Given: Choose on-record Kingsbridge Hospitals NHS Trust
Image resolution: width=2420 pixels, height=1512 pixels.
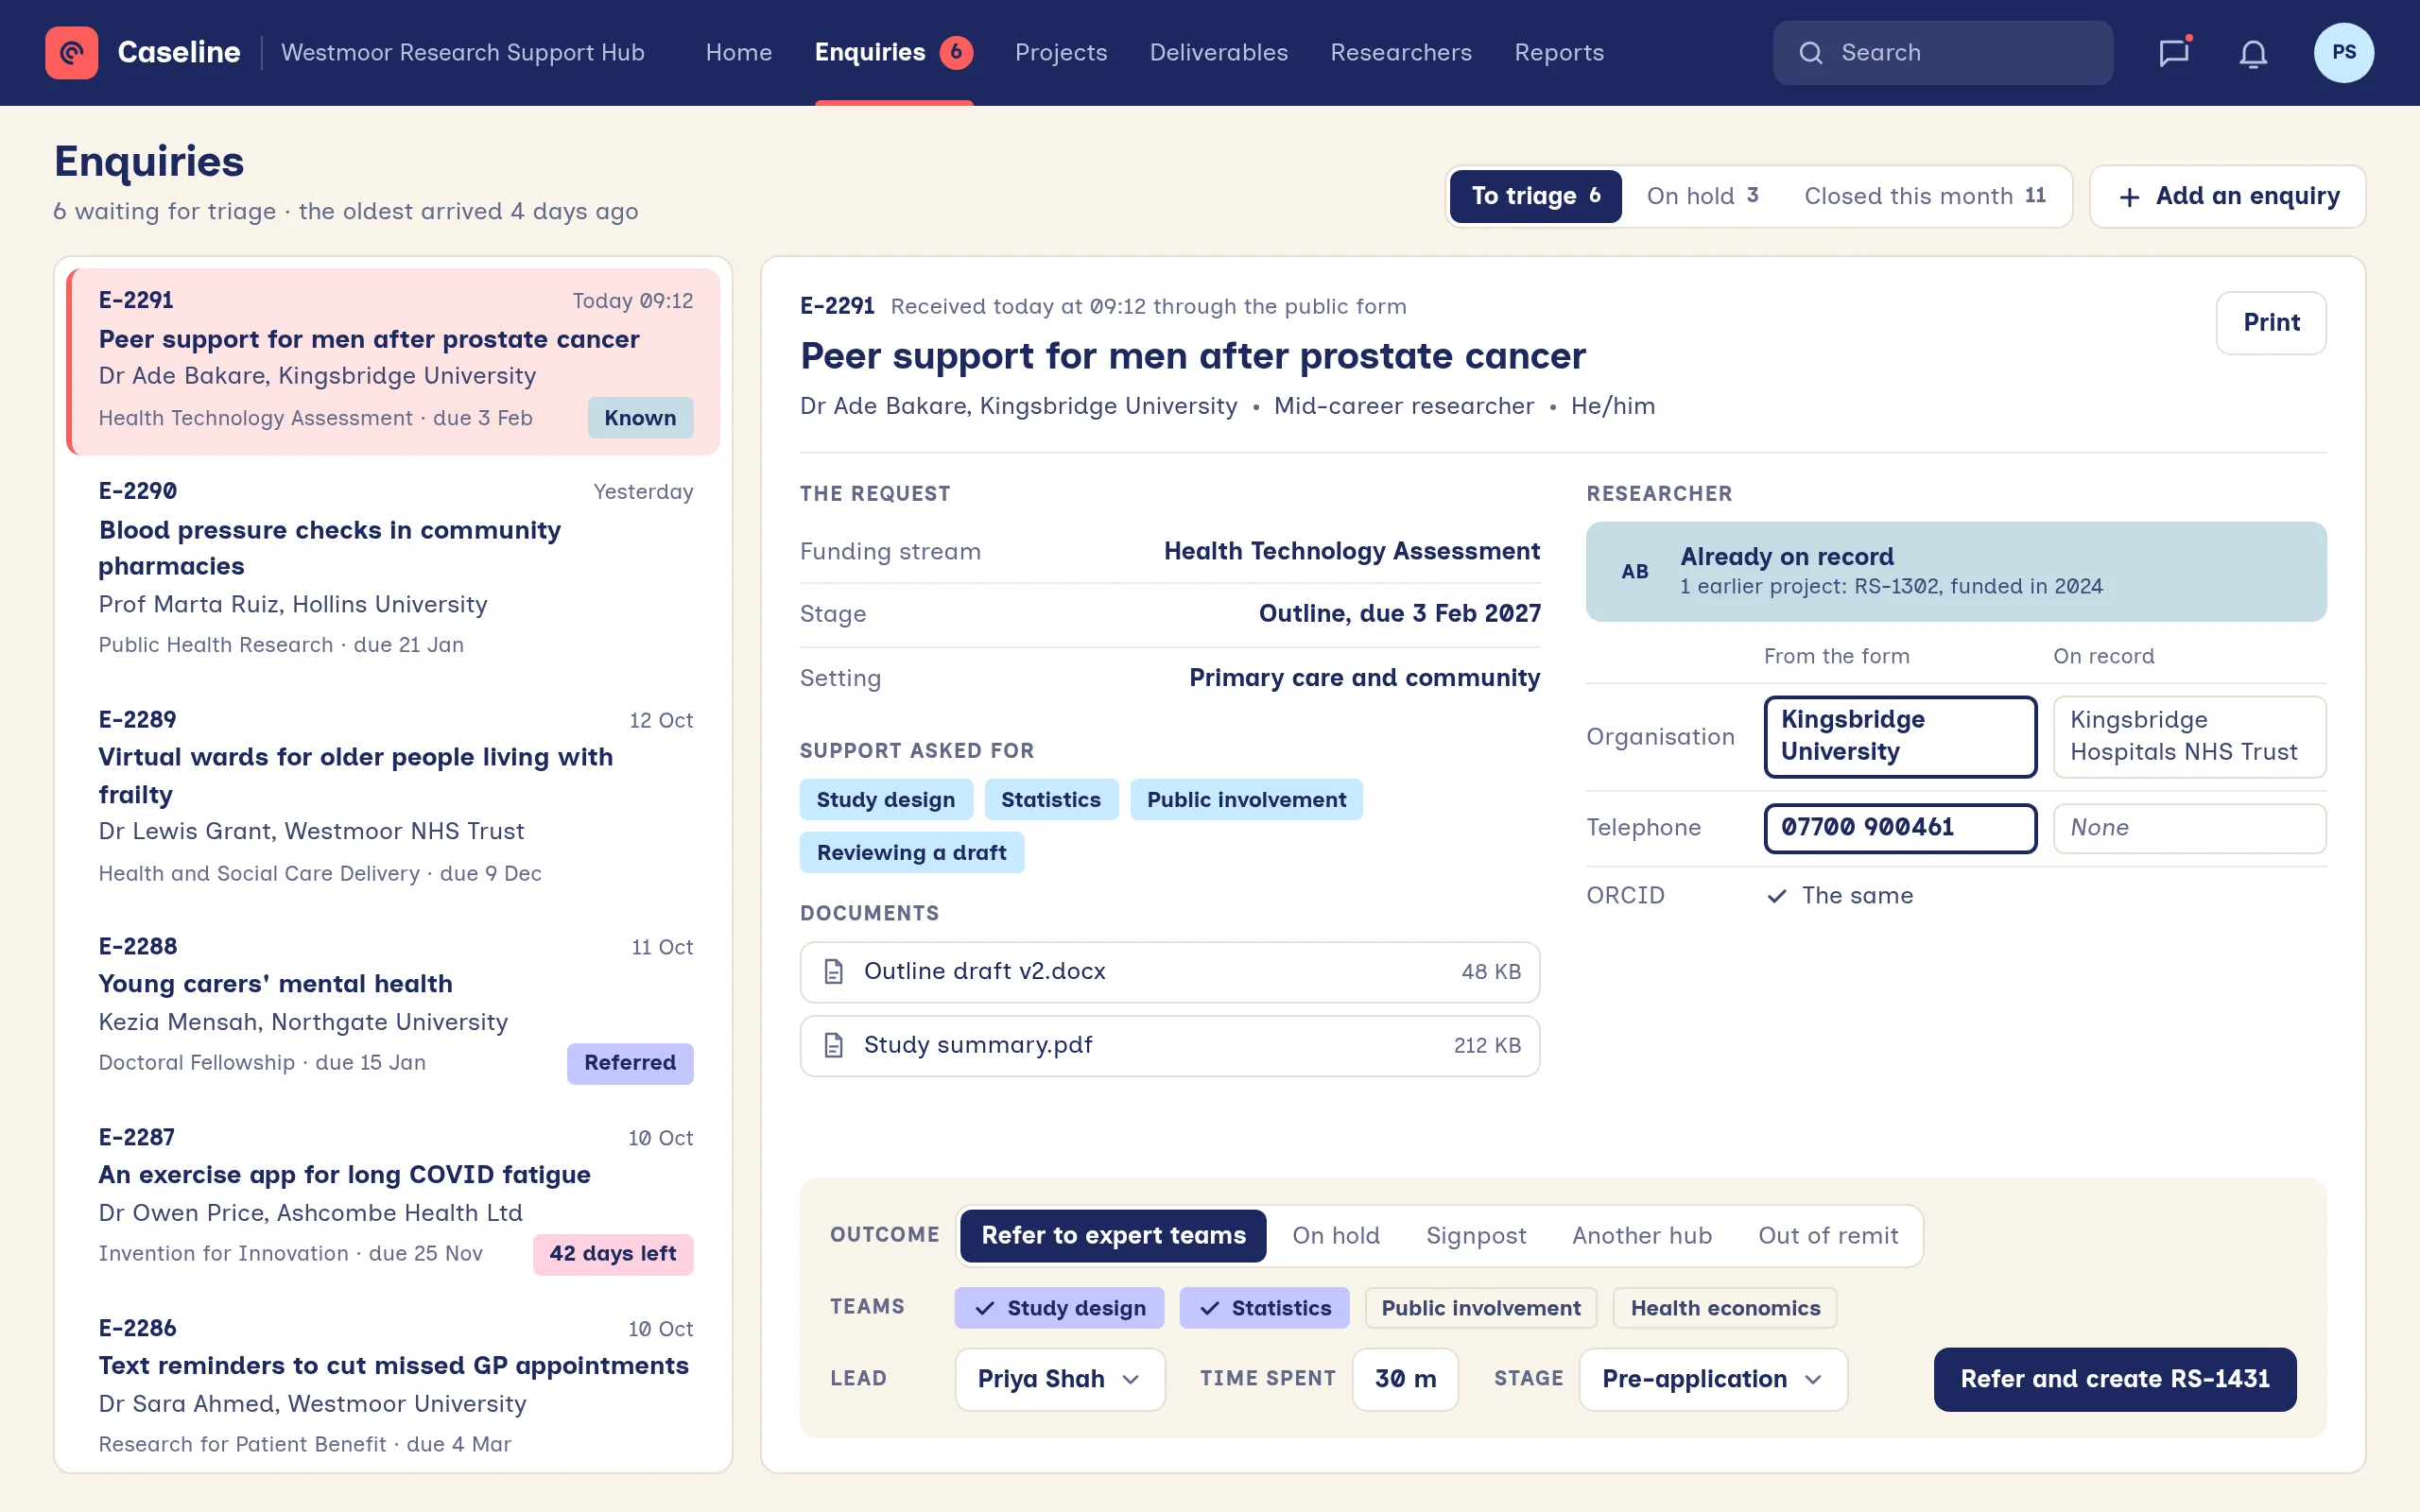Looking at the screenshot, I should pyautogui.click(x=2189, y=736).
